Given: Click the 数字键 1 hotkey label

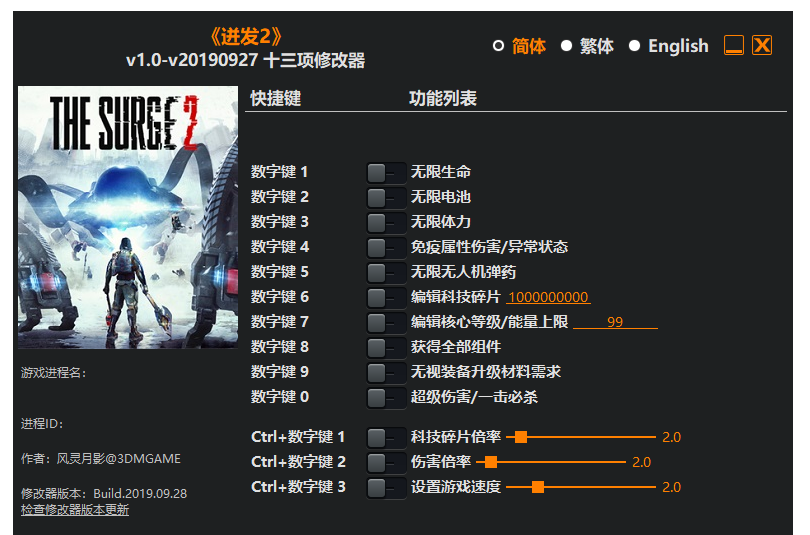Looking at the screenshot, I should 279,172.
